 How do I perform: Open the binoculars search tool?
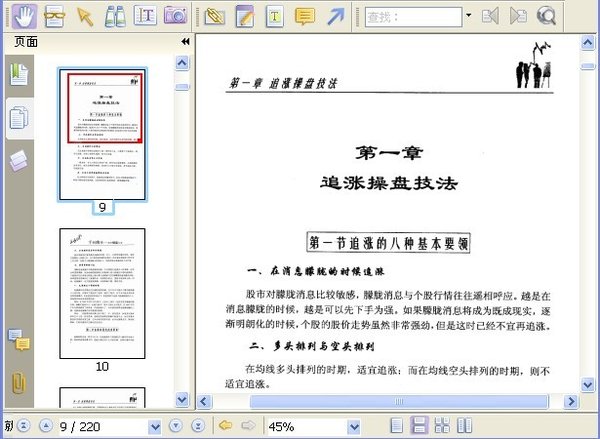pyautogui.click(x=115, y=16)
